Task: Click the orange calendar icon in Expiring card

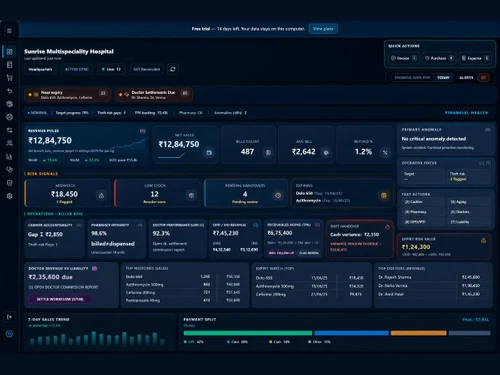Action: [384, 195]
